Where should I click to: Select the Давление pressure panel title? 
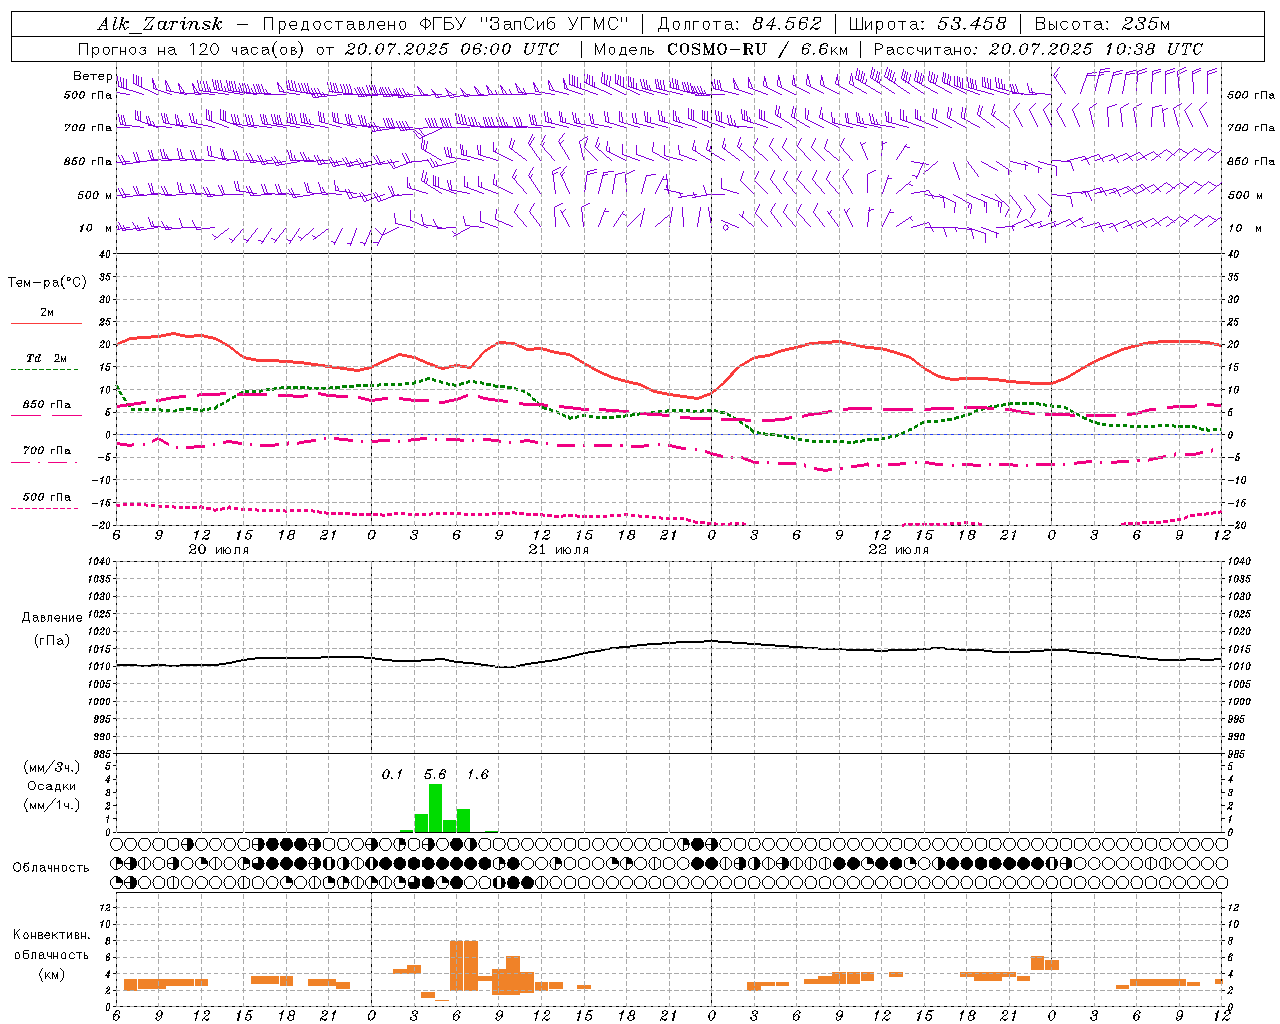coord(52,618)
